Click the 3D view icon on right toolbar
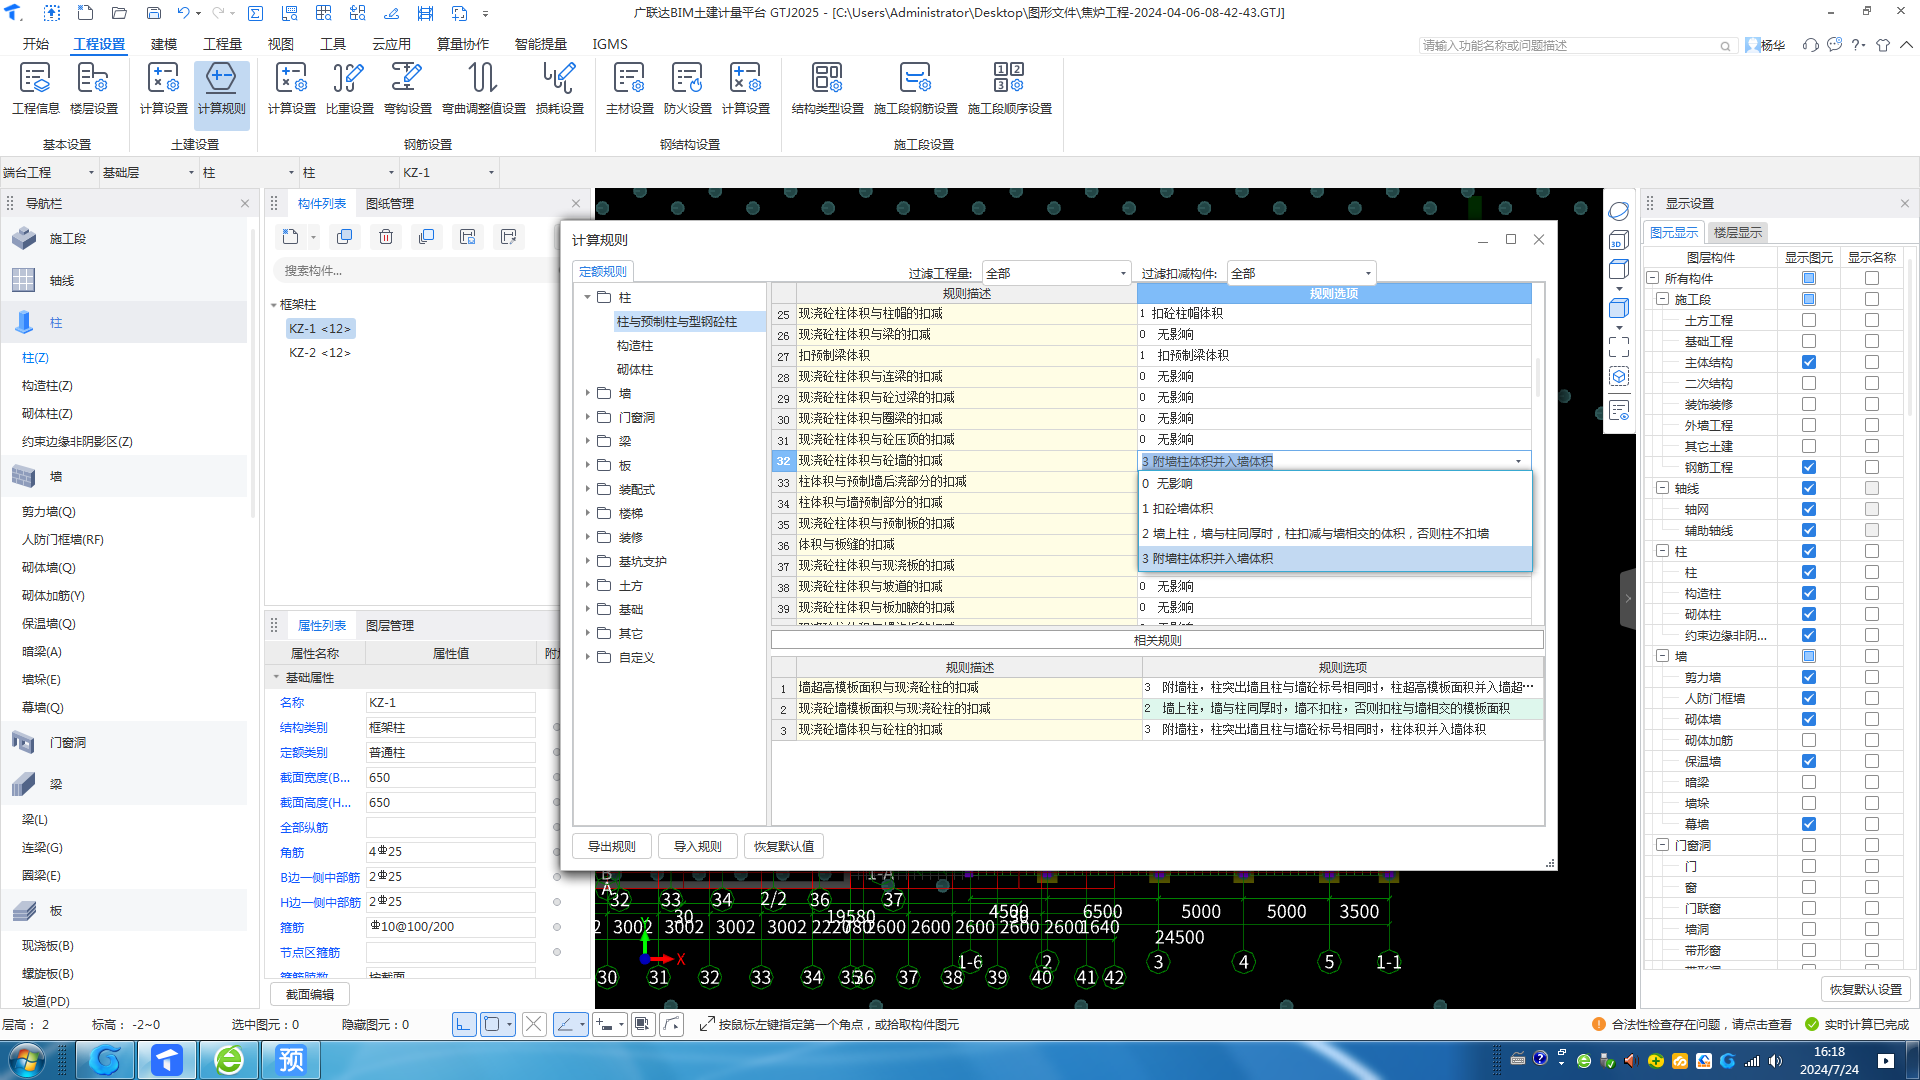The width and height of the screenshot is (1920, 1080). tap(1619, 241)
